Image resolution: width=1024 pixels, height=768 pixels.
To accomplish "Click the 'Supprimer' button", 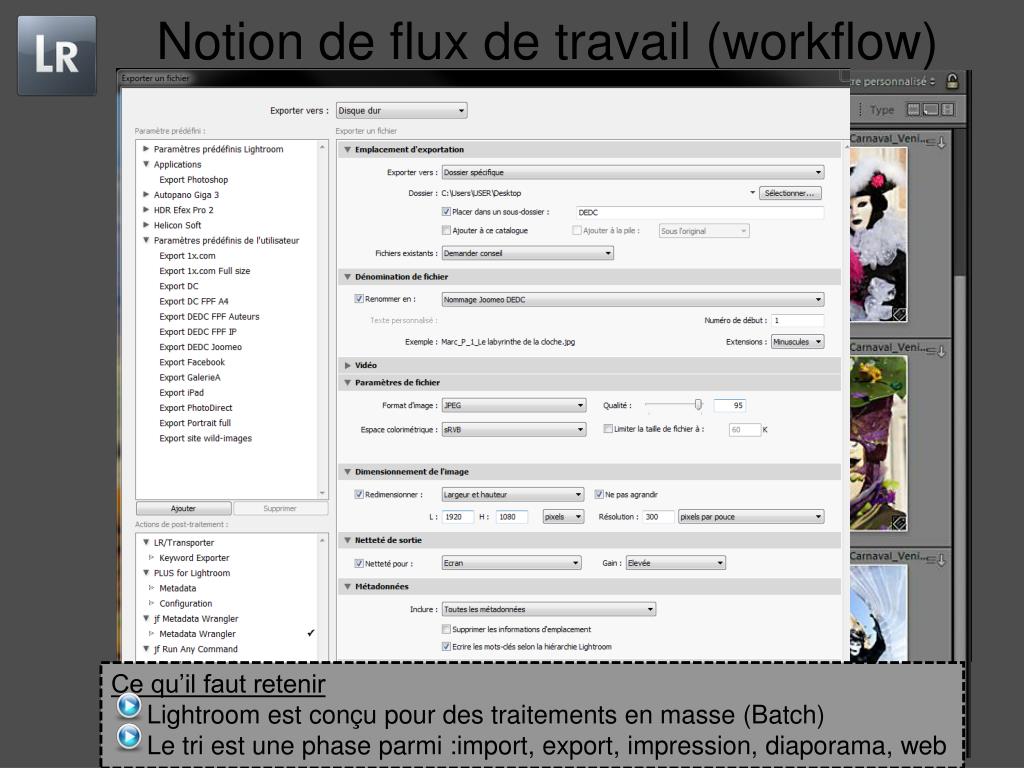I will tap(280, 508).
